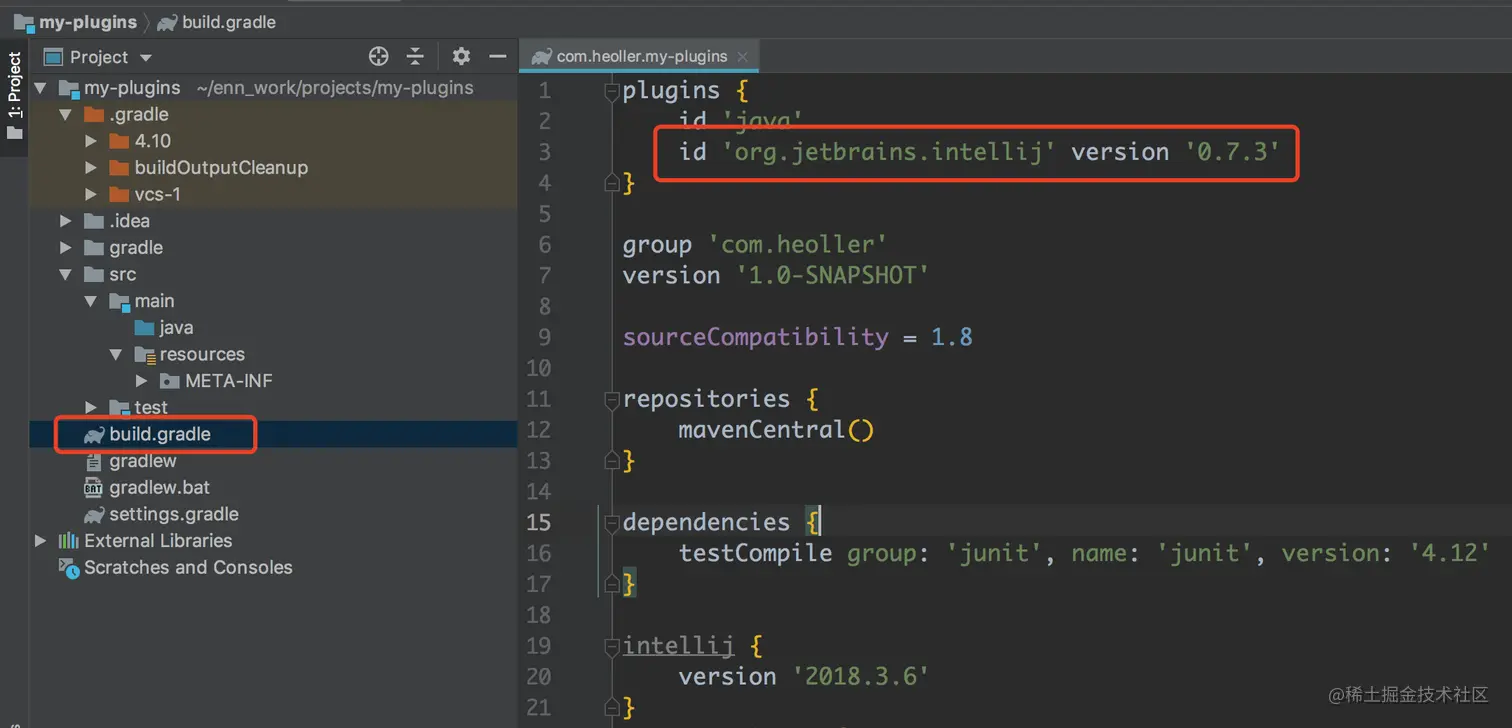Open Project panel settings gear
The image size is (1512, 728).
460,56
